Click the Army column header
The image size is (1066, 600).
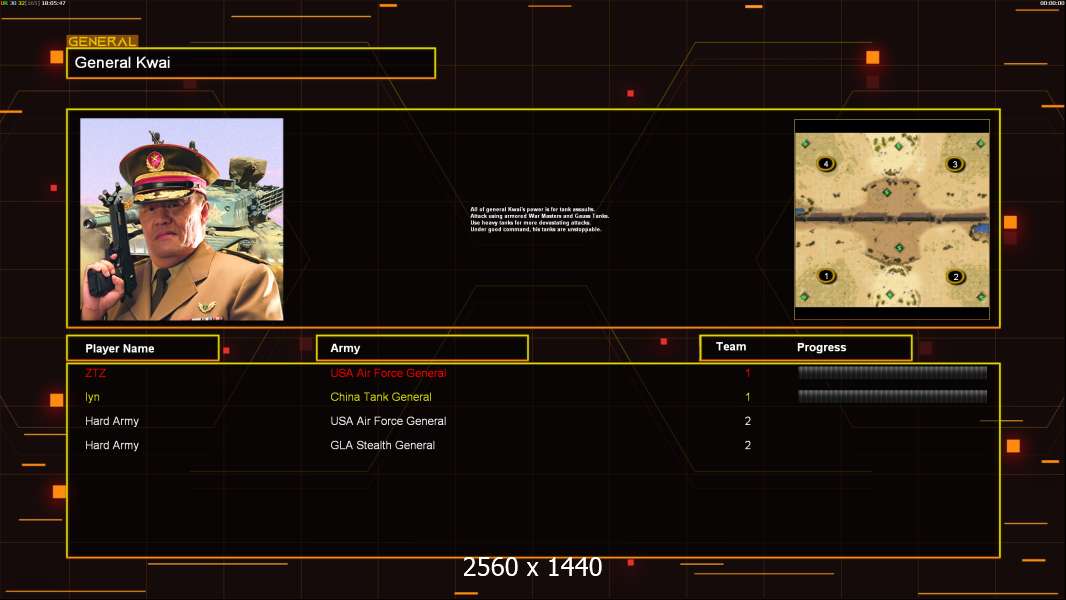click(x=422, y=348)
